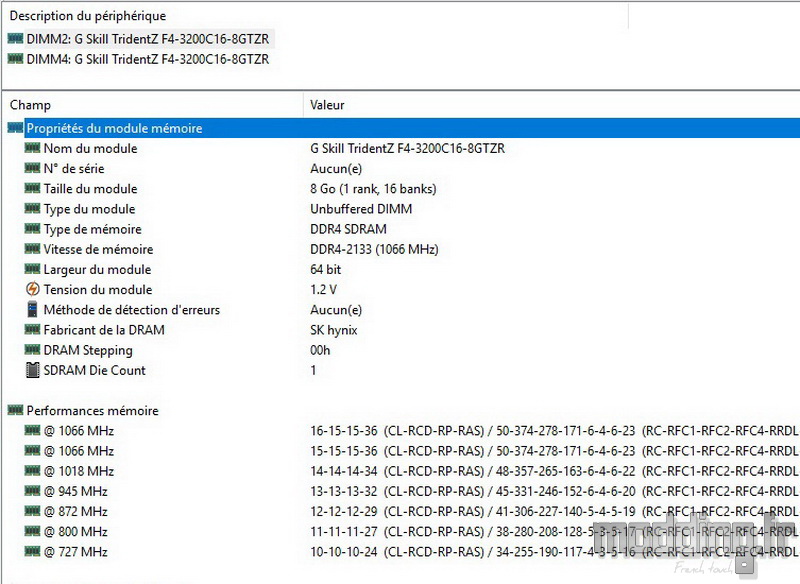Click the Type du module row icon
This screenshot has width=800, height=584.
32,208
